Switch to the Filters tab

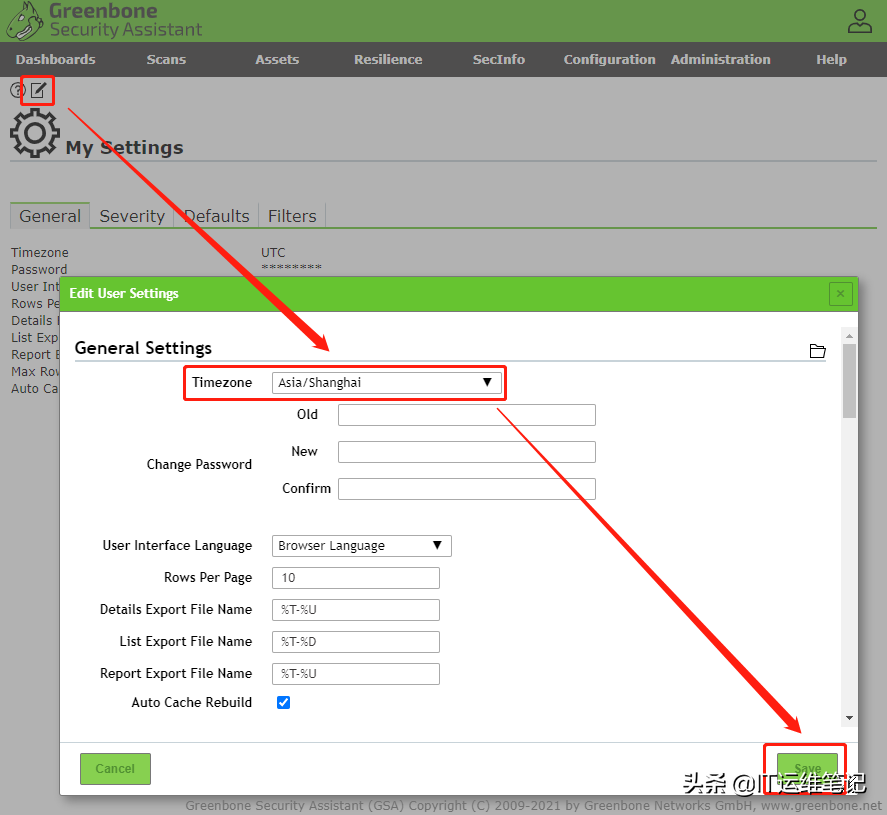[292, 216]
